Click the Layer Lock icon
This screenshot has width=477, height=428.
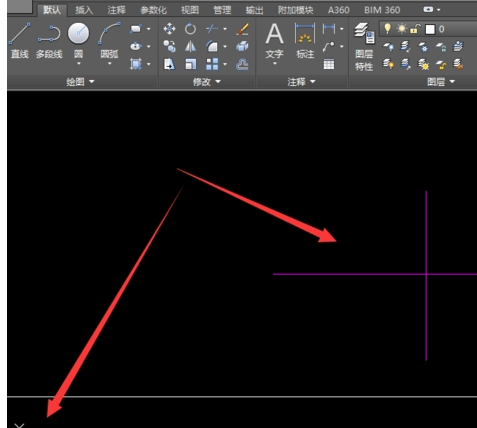point(441,47)
